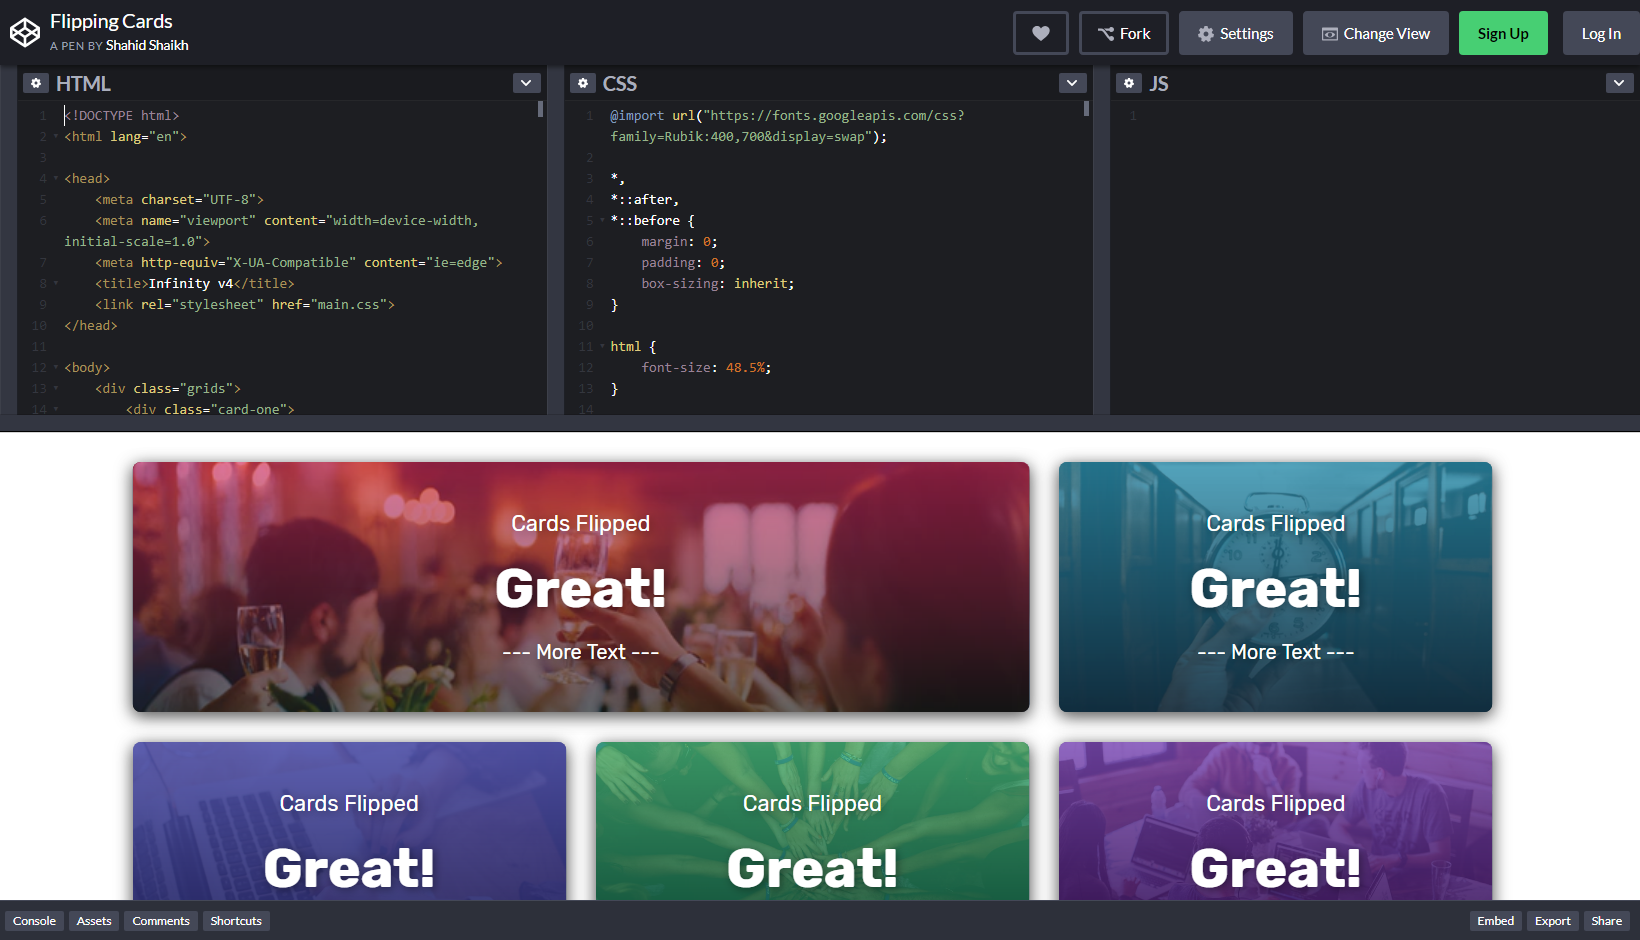Open author Shahid Shaikh's profile
This screenshot has width=1640, height=940.
coord(147,45)
